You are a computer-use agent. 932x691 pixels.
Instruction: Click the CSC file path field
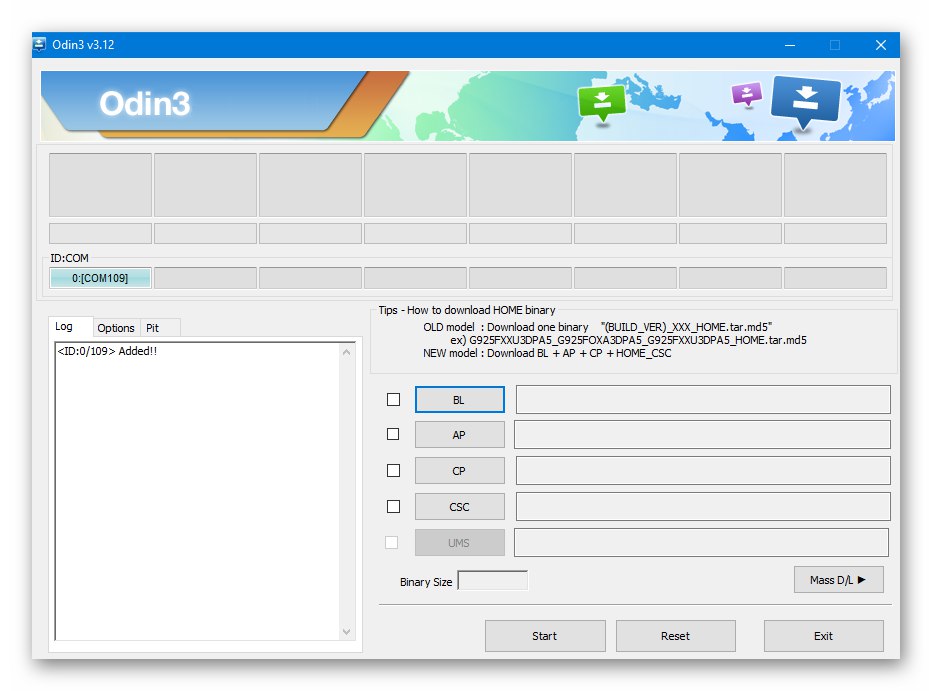(x=703, y=506)
